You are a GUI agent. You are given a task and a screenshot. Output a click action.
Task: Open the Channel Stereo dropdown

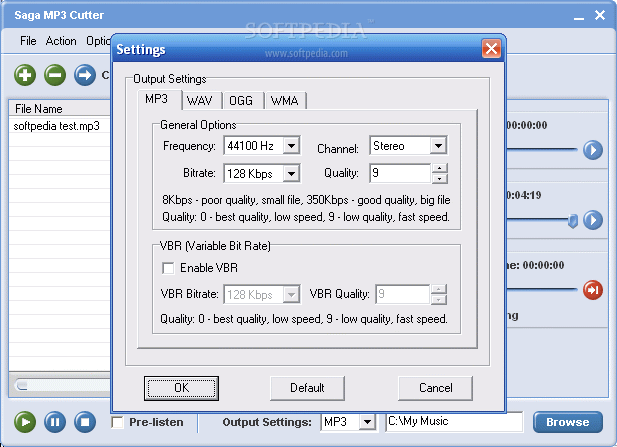coord(438,146)
